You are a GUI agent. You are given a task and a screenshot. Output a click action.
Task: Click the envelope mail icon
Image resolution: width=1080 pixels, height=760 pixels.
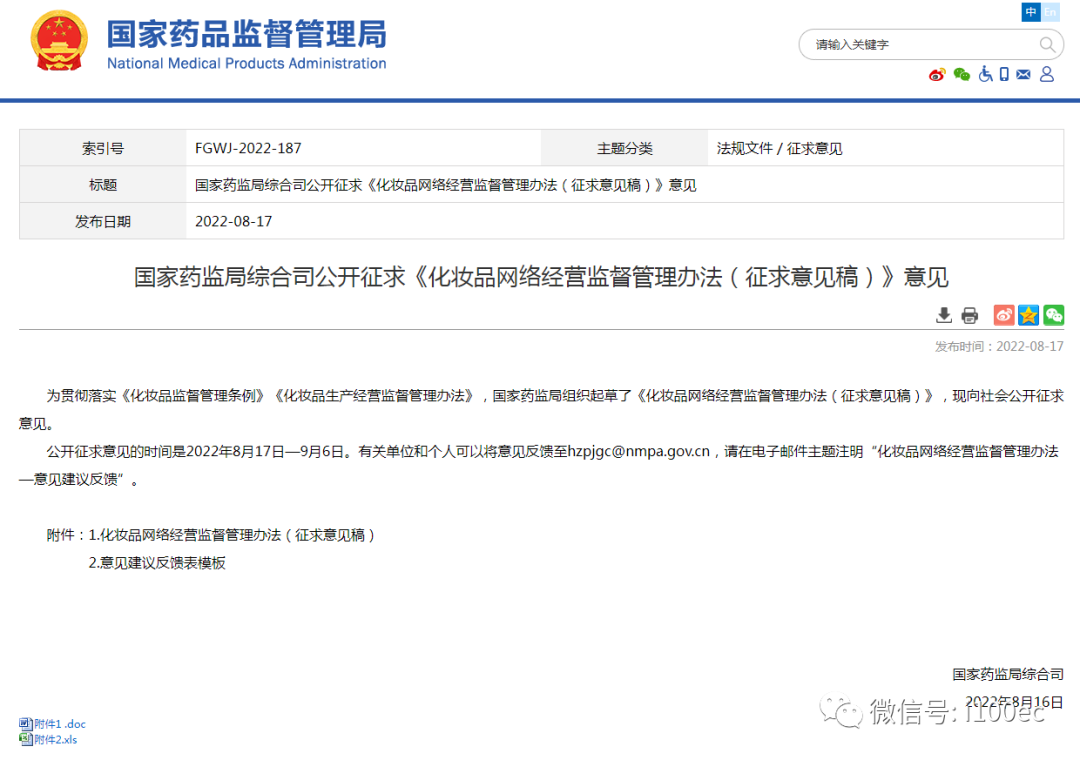click(1023, 74)
